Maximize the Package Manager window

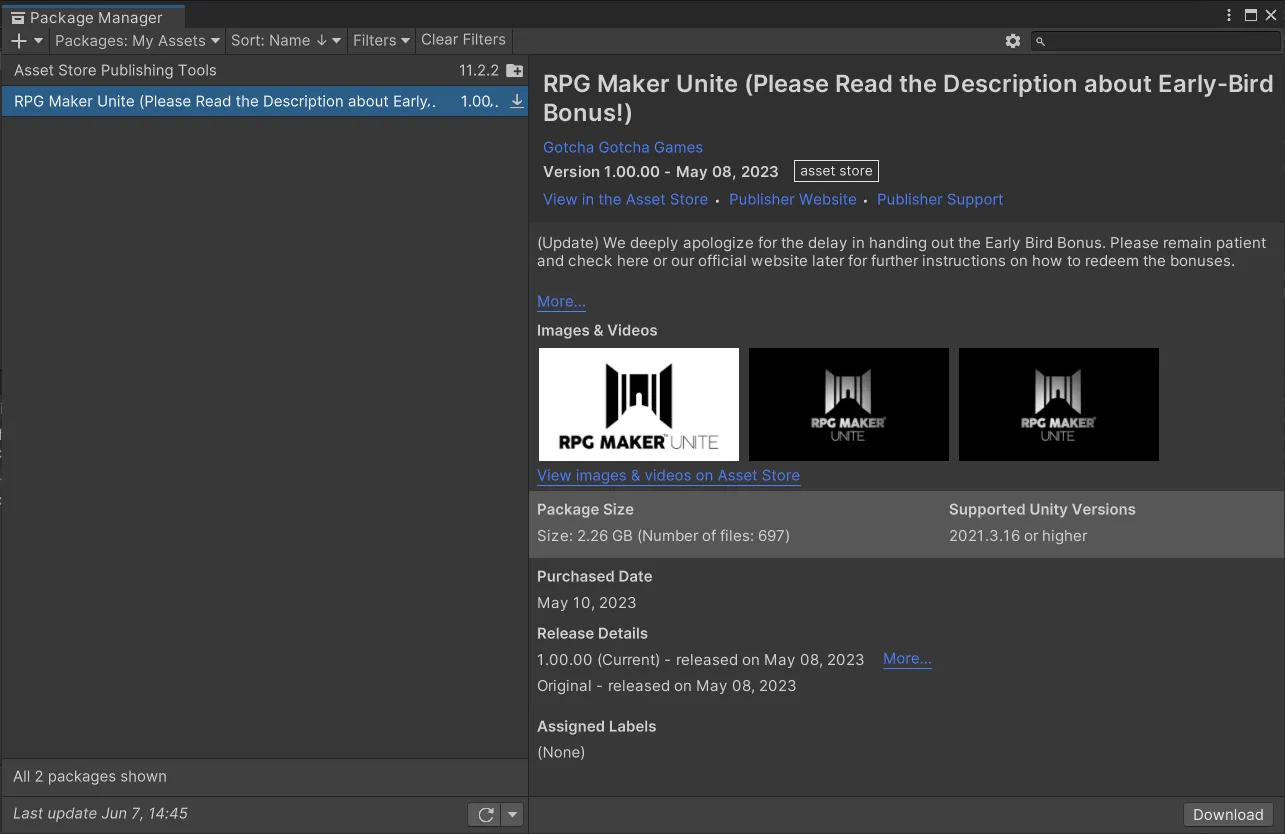click(1250, 15)
